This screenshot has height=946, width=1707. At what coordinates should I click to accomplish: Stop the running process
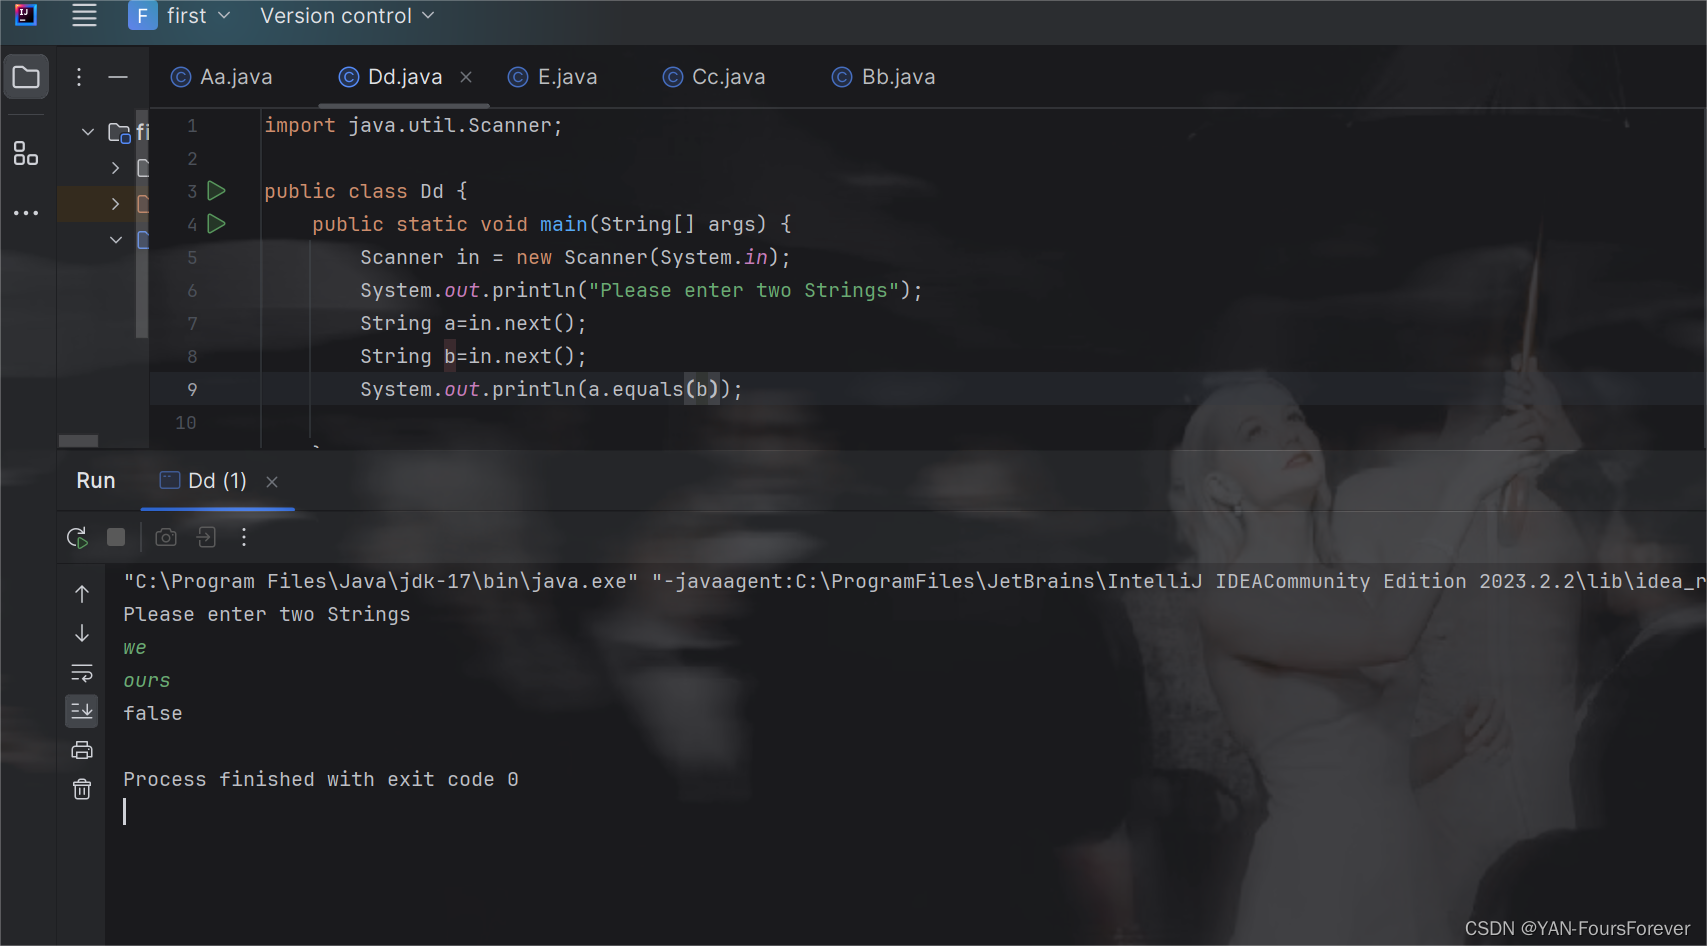pyautogui.click(x=115, y=537)
